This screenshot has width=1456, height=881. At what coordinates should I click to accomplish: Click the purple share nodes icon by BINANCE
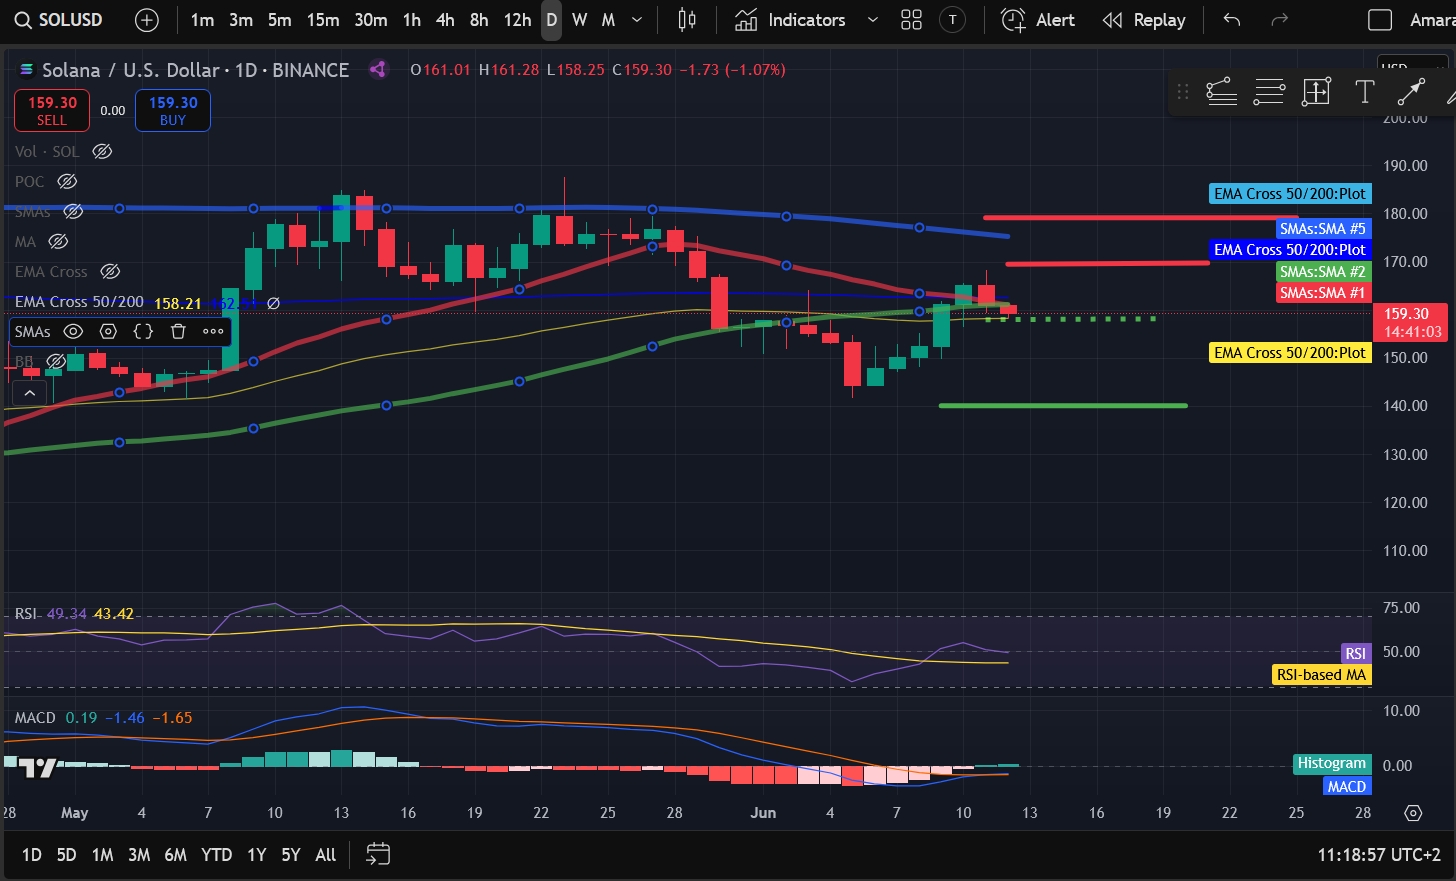pos(378,69)
